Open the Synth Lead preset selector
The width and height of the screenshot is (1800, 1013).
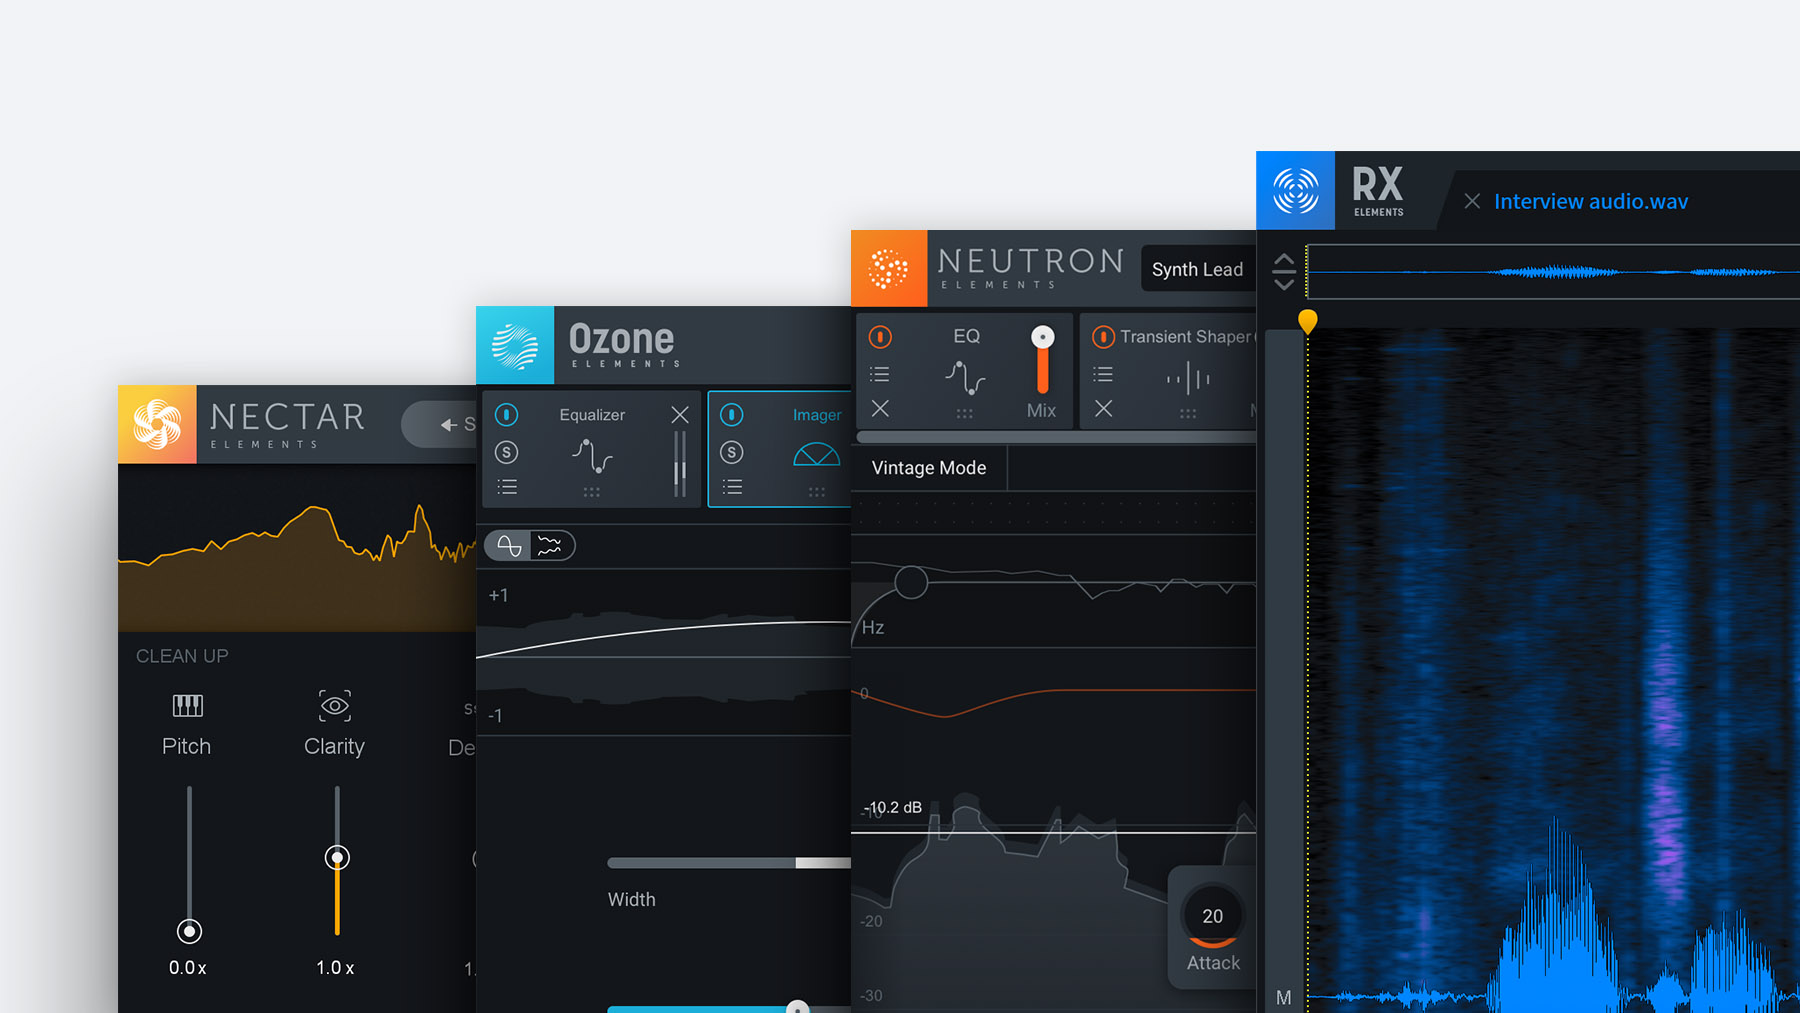(1197, 269)
